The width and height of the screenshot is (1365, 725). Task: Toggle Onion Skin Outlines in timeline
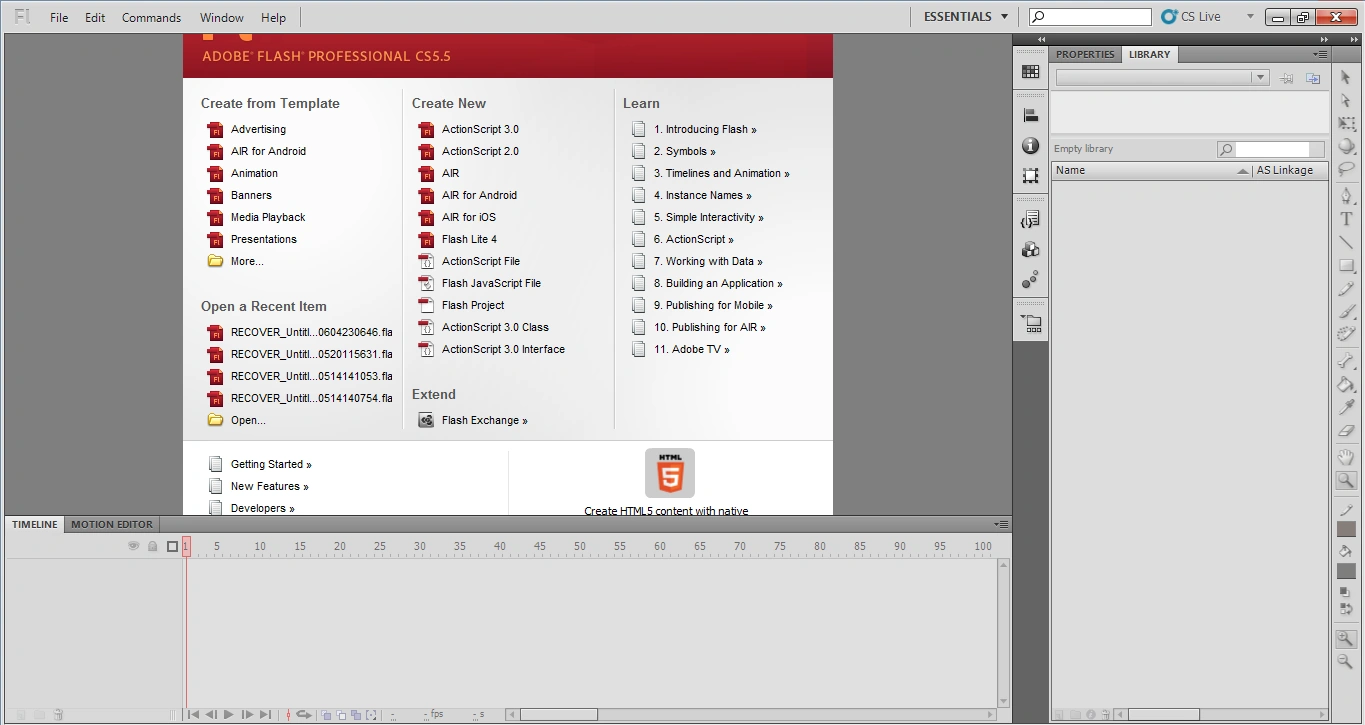(x=342, y=715)
